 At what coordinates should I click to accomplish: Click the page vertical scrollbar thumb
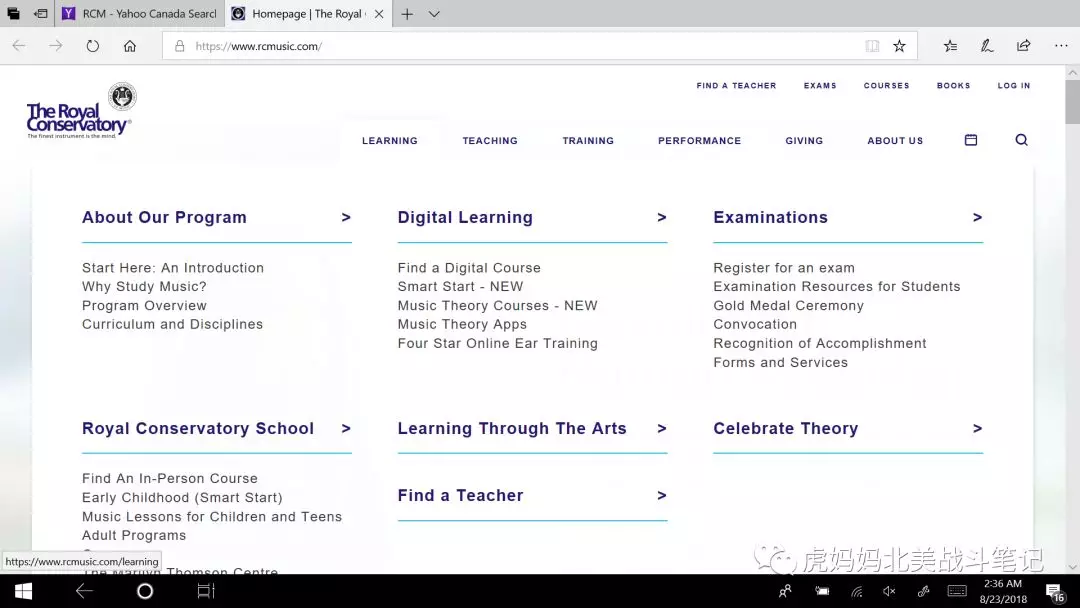click(x=1072, y=101)
